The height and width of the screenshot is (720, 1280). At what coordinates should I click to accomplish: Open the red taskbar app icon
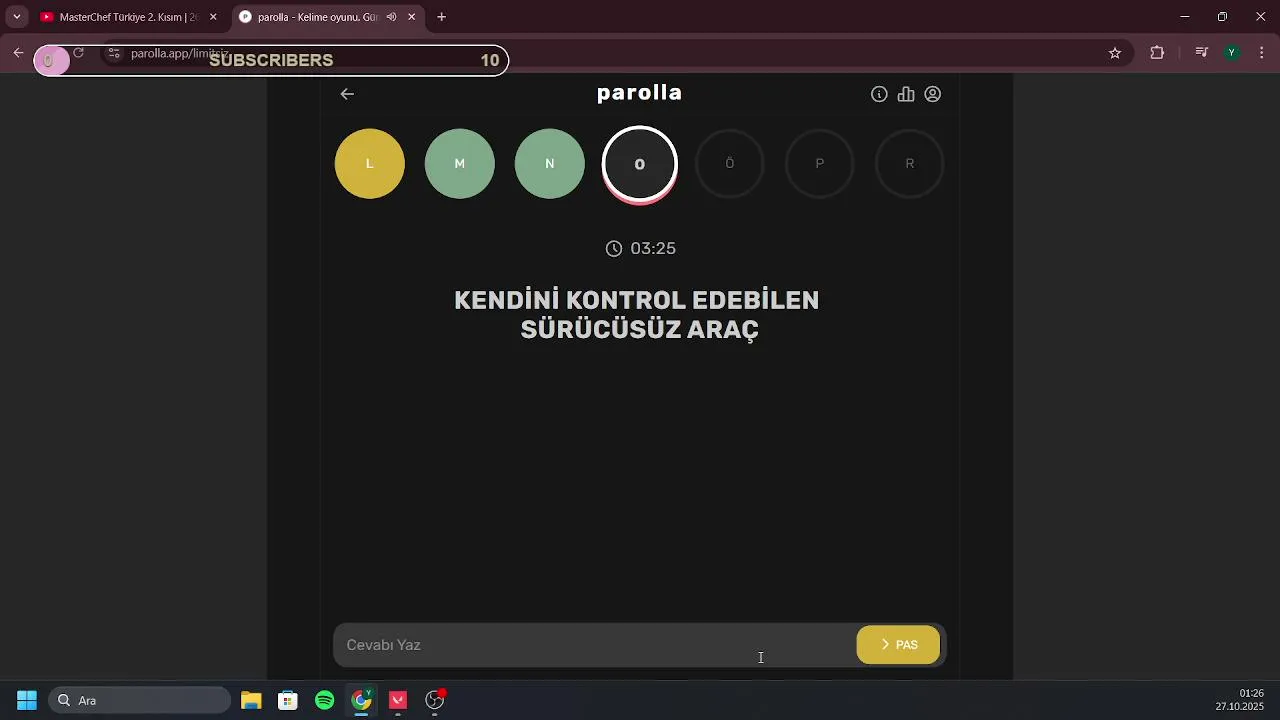(x=398, y=700)
